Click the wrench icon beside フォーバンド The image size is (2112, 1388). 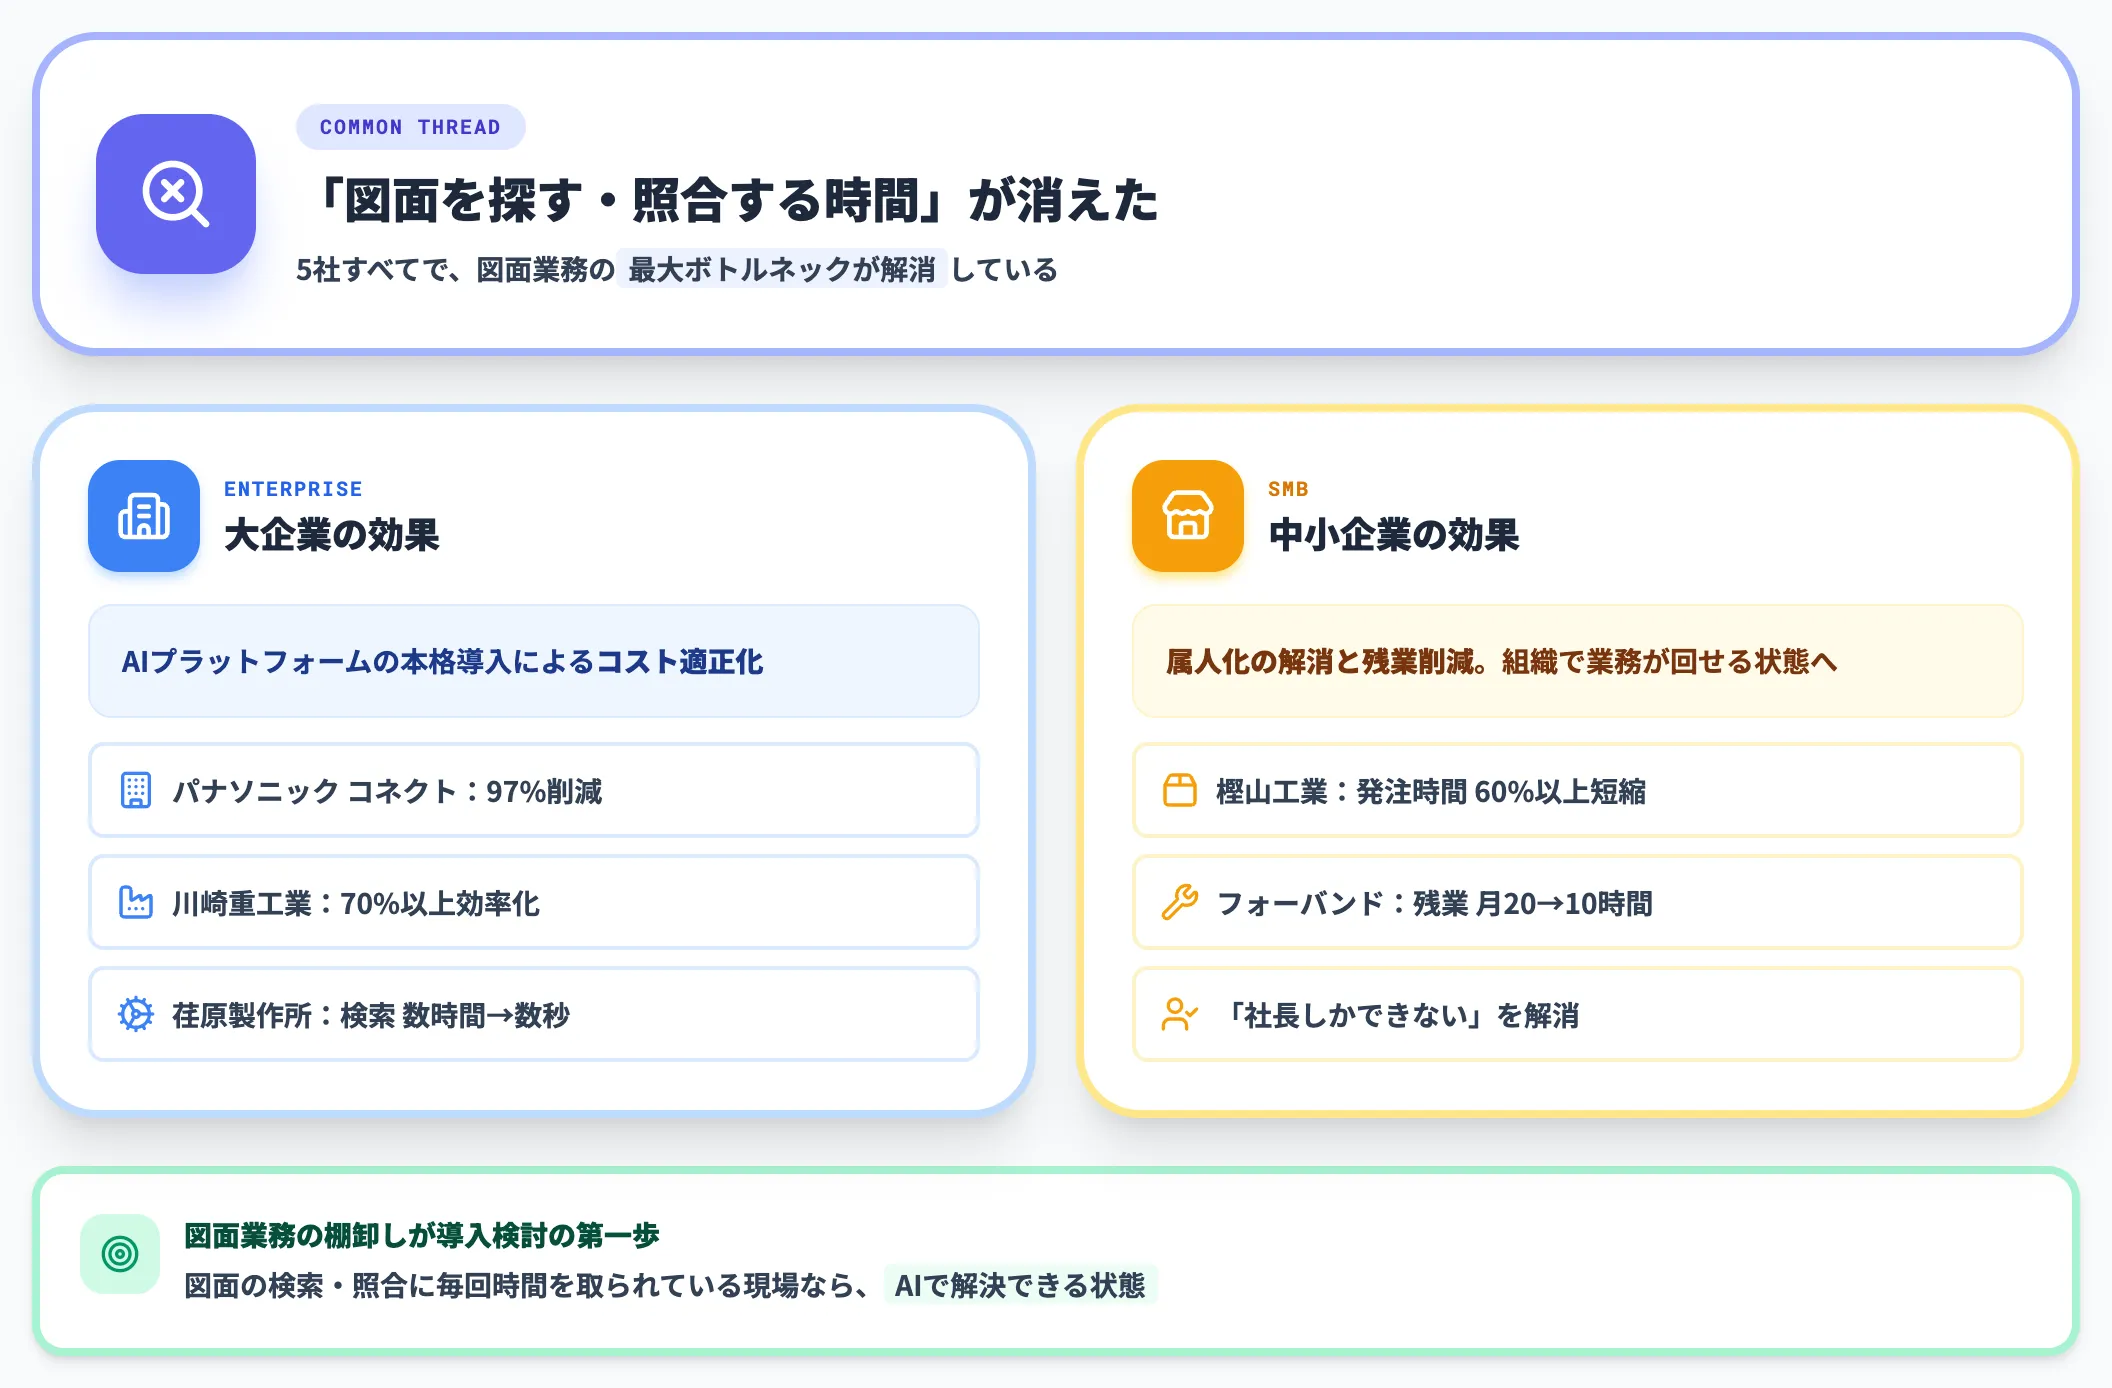(x=1180, y=902)
